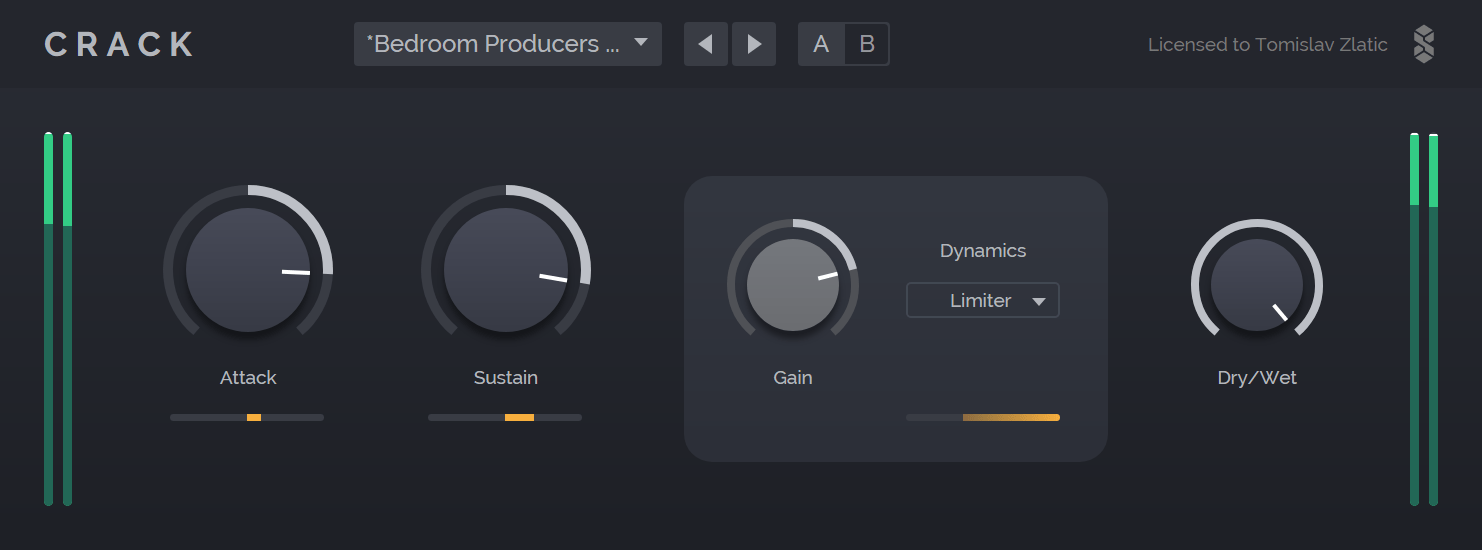Click the Dynamics gain reduction meter bar
The image size is (1482, 550).
click(982, 417)
